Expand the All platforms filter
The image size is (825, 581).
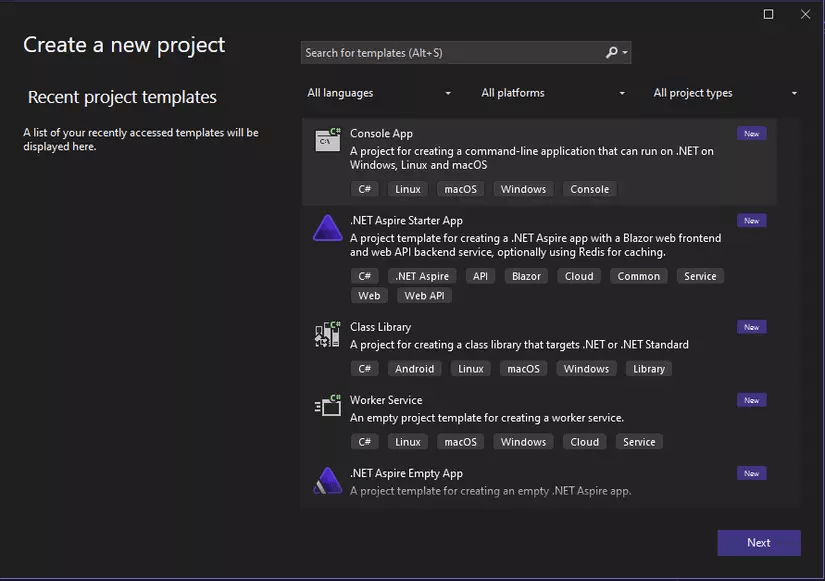point(553,93)
